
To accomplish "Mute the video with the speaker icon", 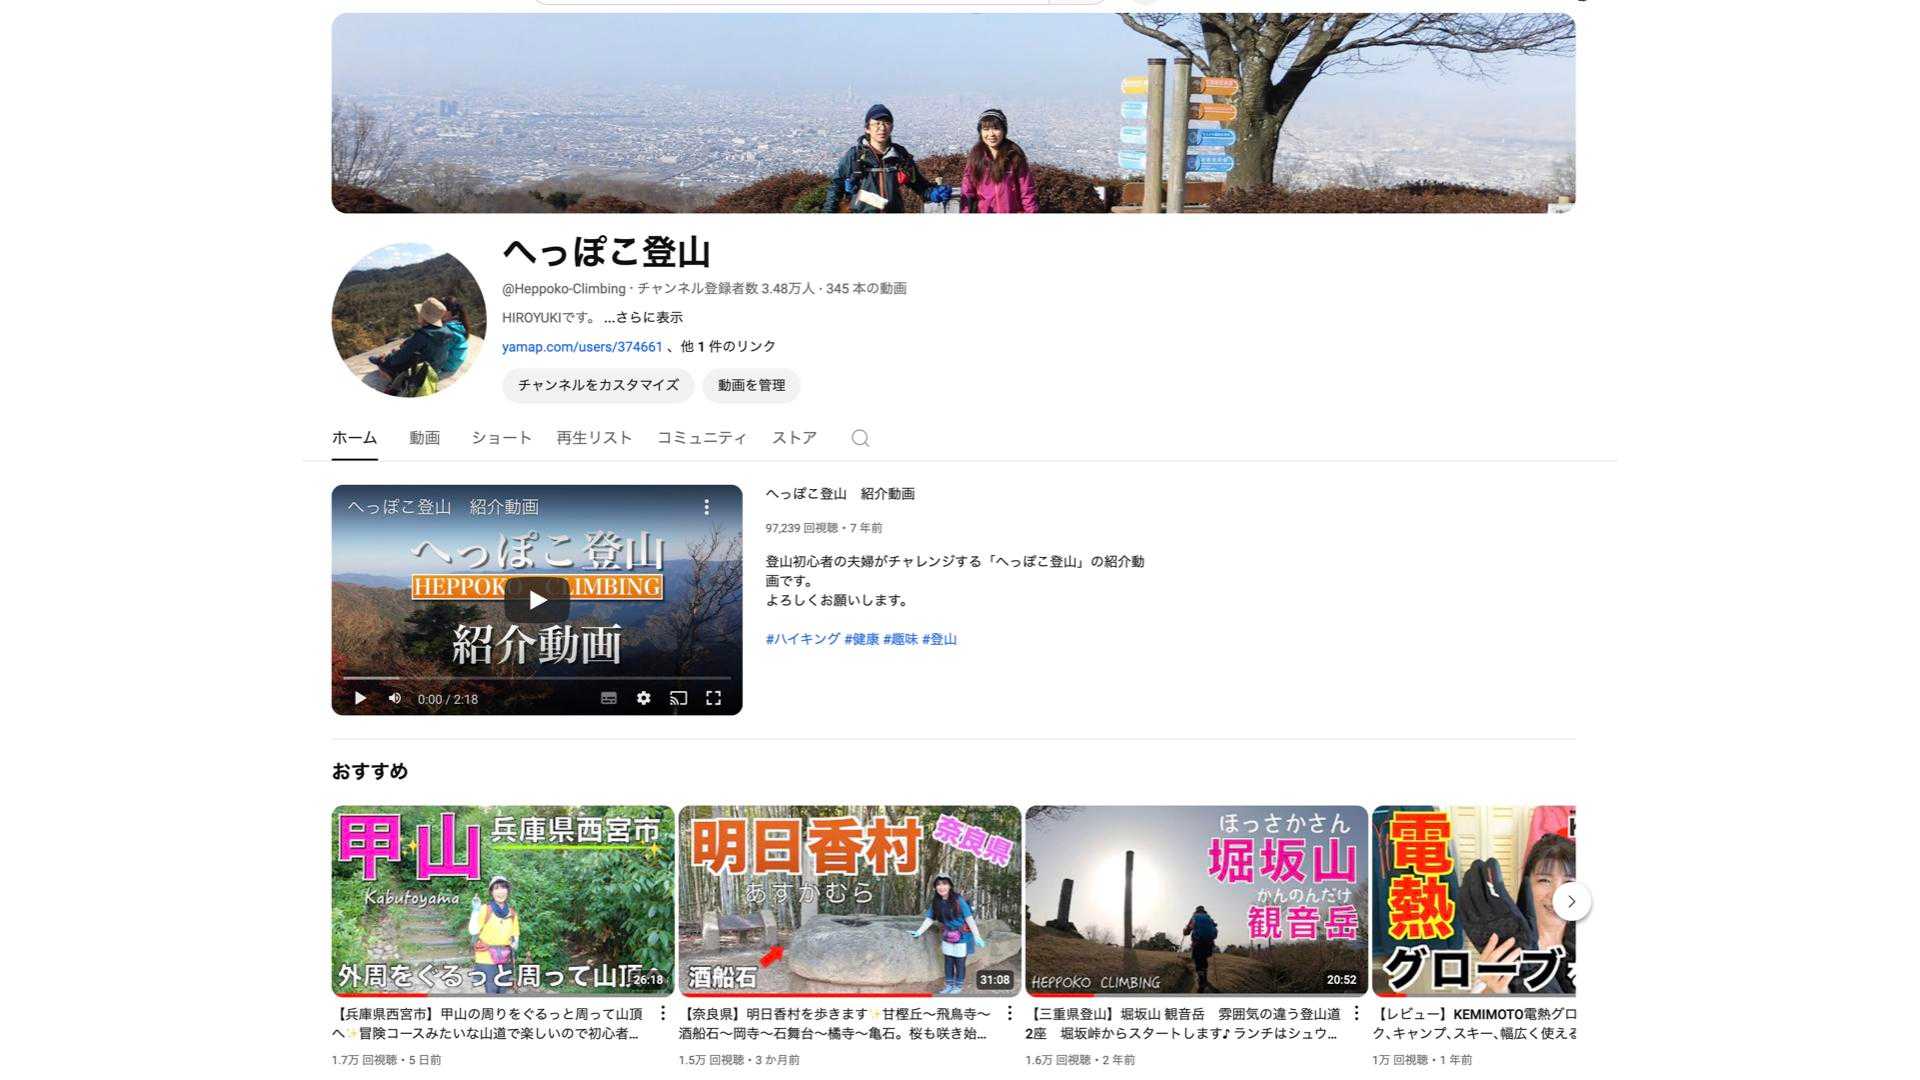I will coord(395,698).
